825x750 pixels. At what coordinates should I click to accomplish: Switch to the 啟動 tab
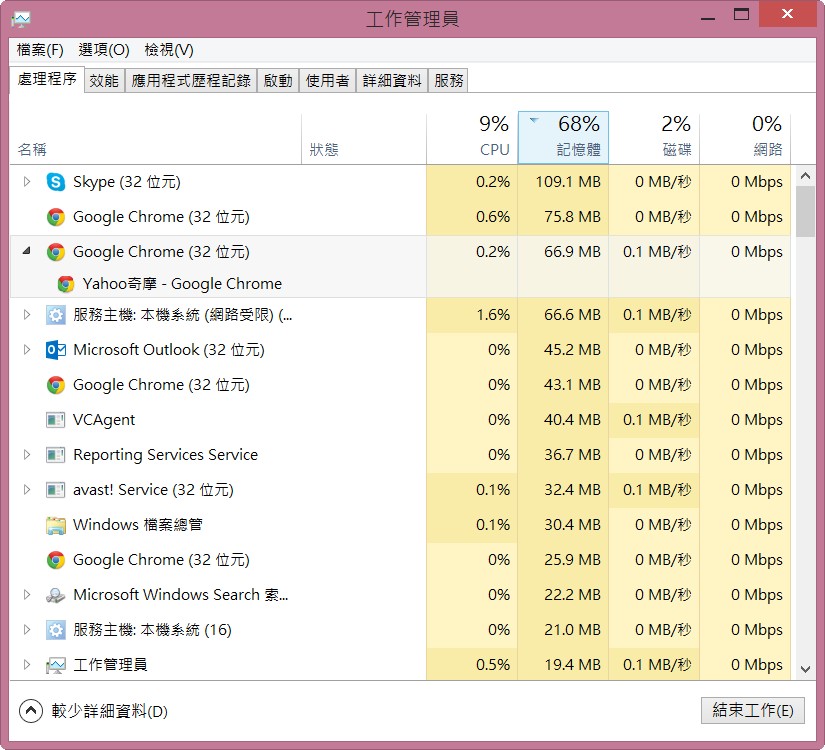(x=278, y=81)
